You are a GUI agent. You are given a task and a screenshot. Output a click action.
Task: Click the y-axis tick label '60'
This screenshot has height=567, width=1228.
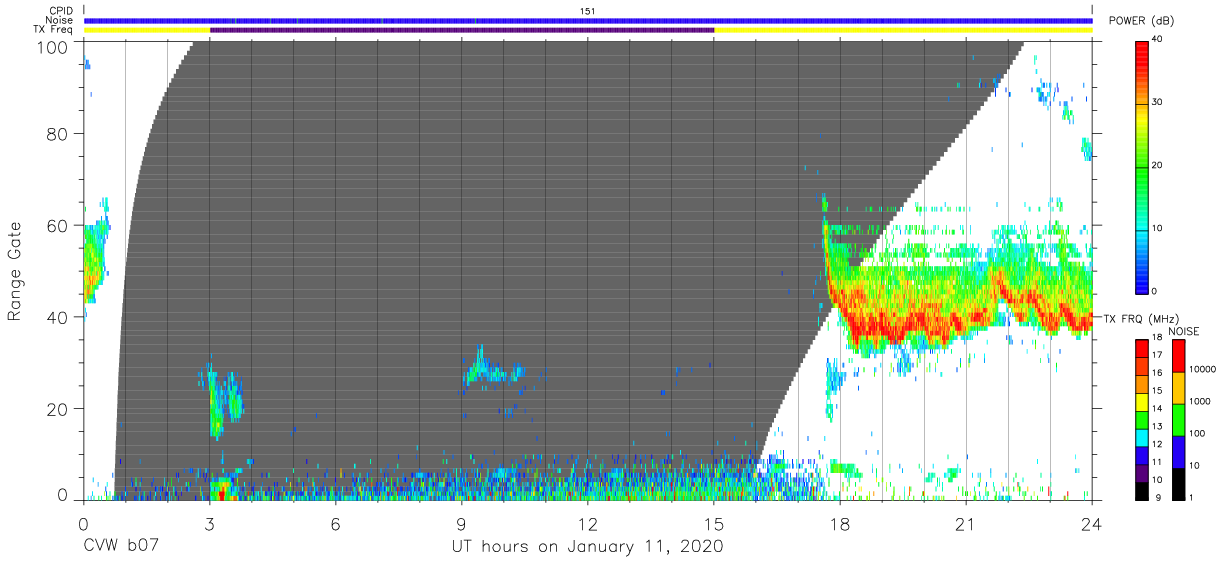(x=58, y=225)
